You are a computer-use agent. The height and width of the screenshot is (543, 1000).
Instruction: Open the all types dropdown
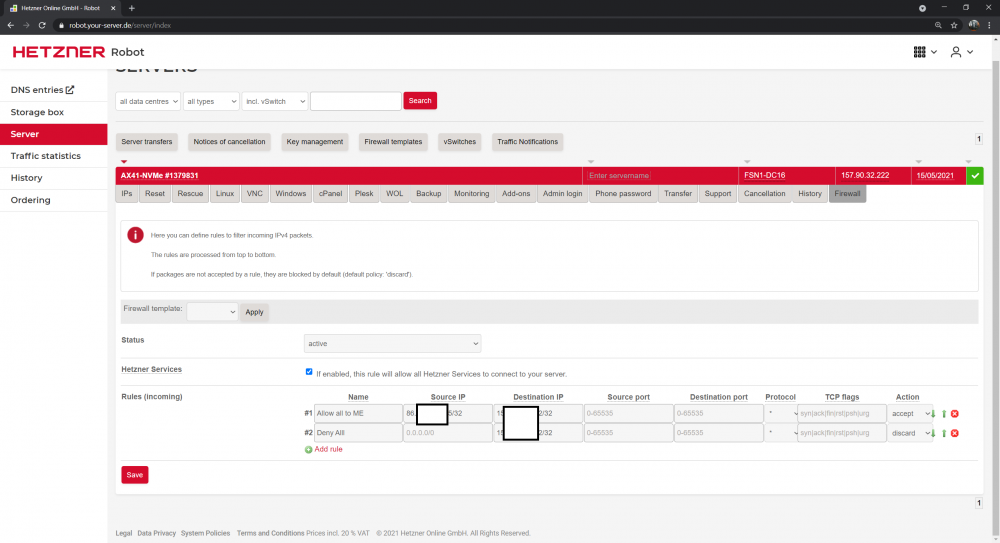click(x=211, y=101)
